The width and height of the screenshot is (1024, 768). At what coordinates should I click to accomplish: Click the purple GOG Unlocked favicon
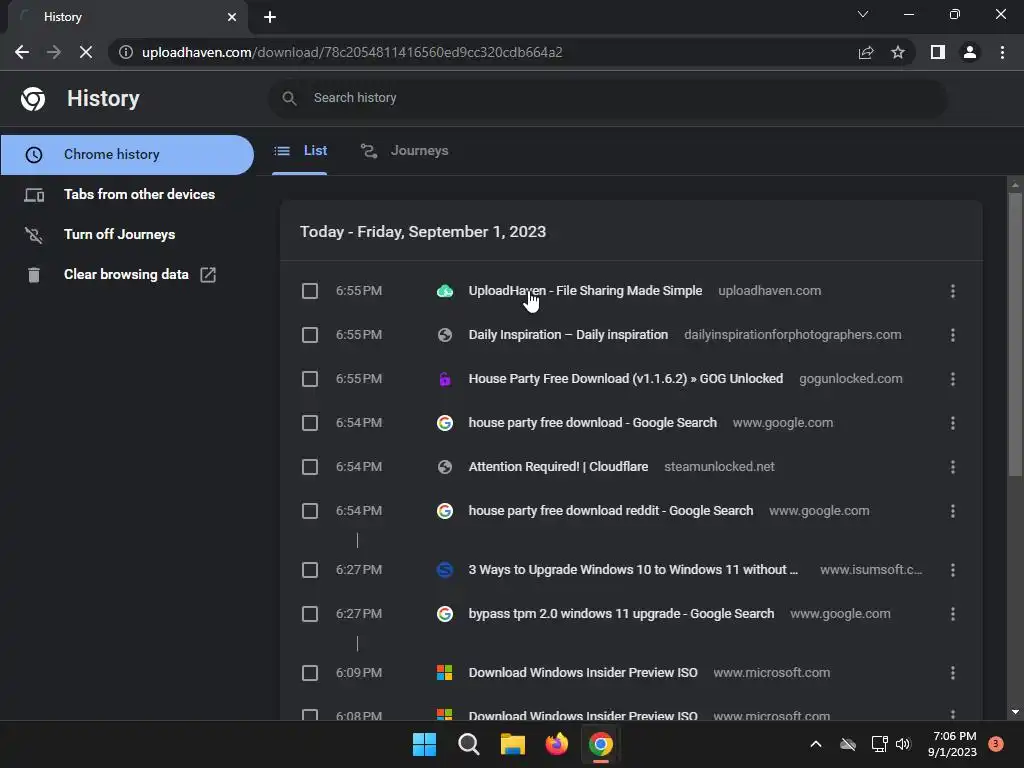(x=445, y=379)
